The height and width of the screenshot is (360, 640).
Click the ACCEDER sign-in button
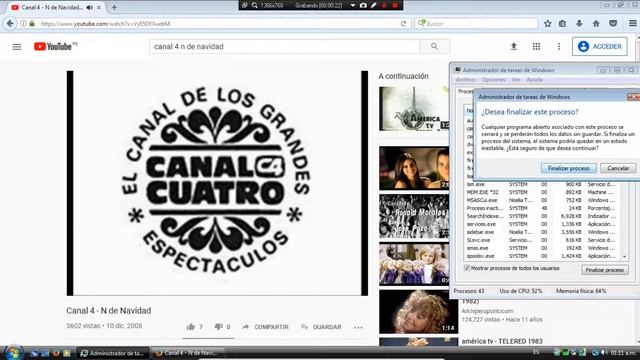point(600,47)
